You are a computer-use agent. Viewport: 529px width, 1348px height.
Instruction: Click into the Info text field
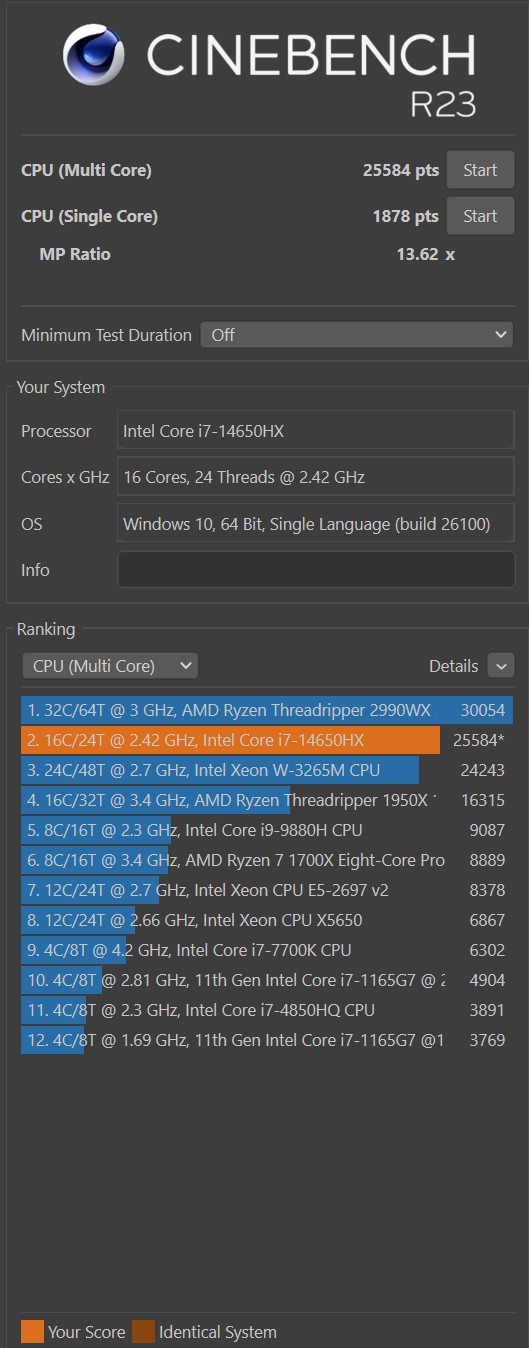point(316,570)
